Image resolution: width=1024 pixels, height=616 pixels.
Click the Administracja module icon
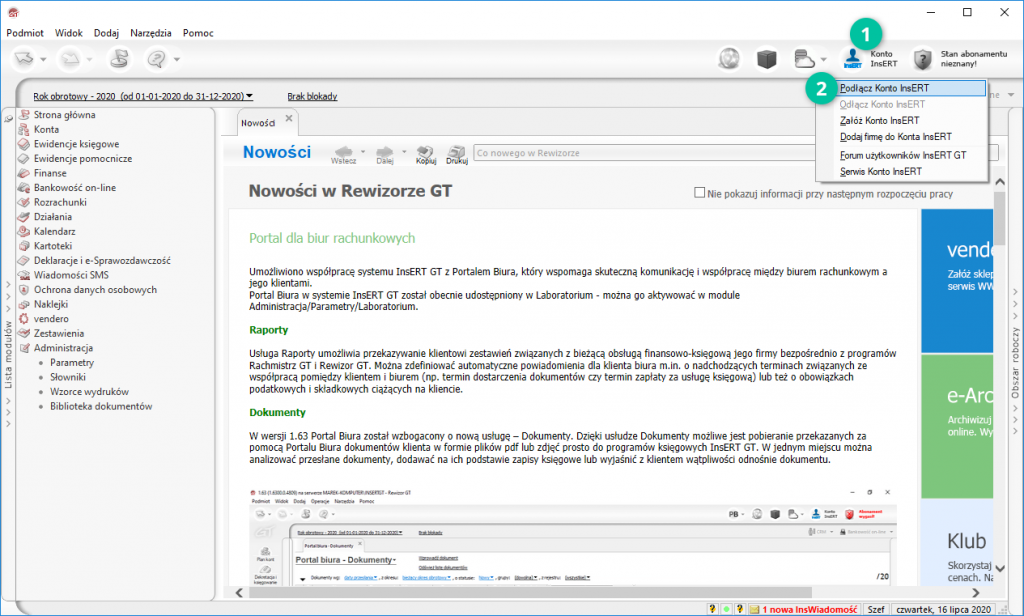24,348
